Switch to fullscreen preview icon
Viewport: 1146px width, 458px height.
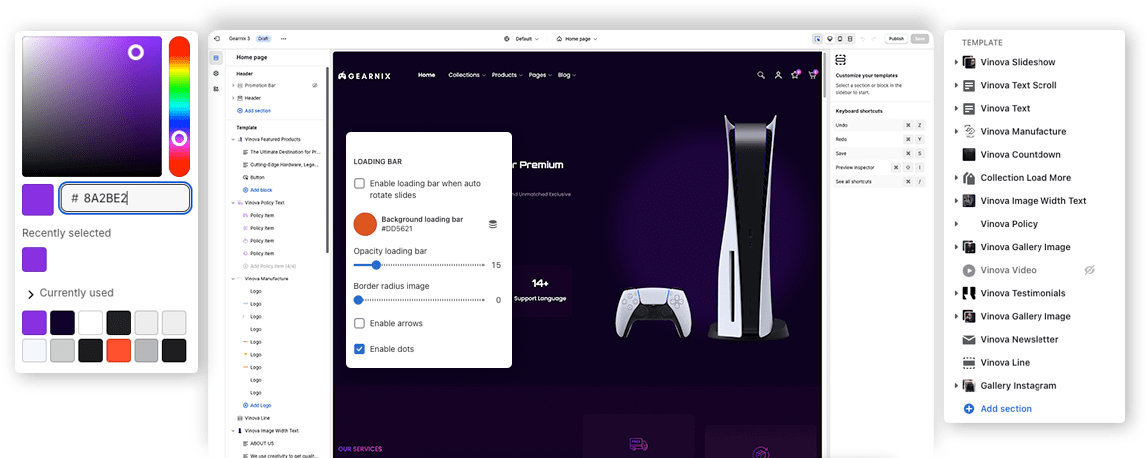pos(850,39)
